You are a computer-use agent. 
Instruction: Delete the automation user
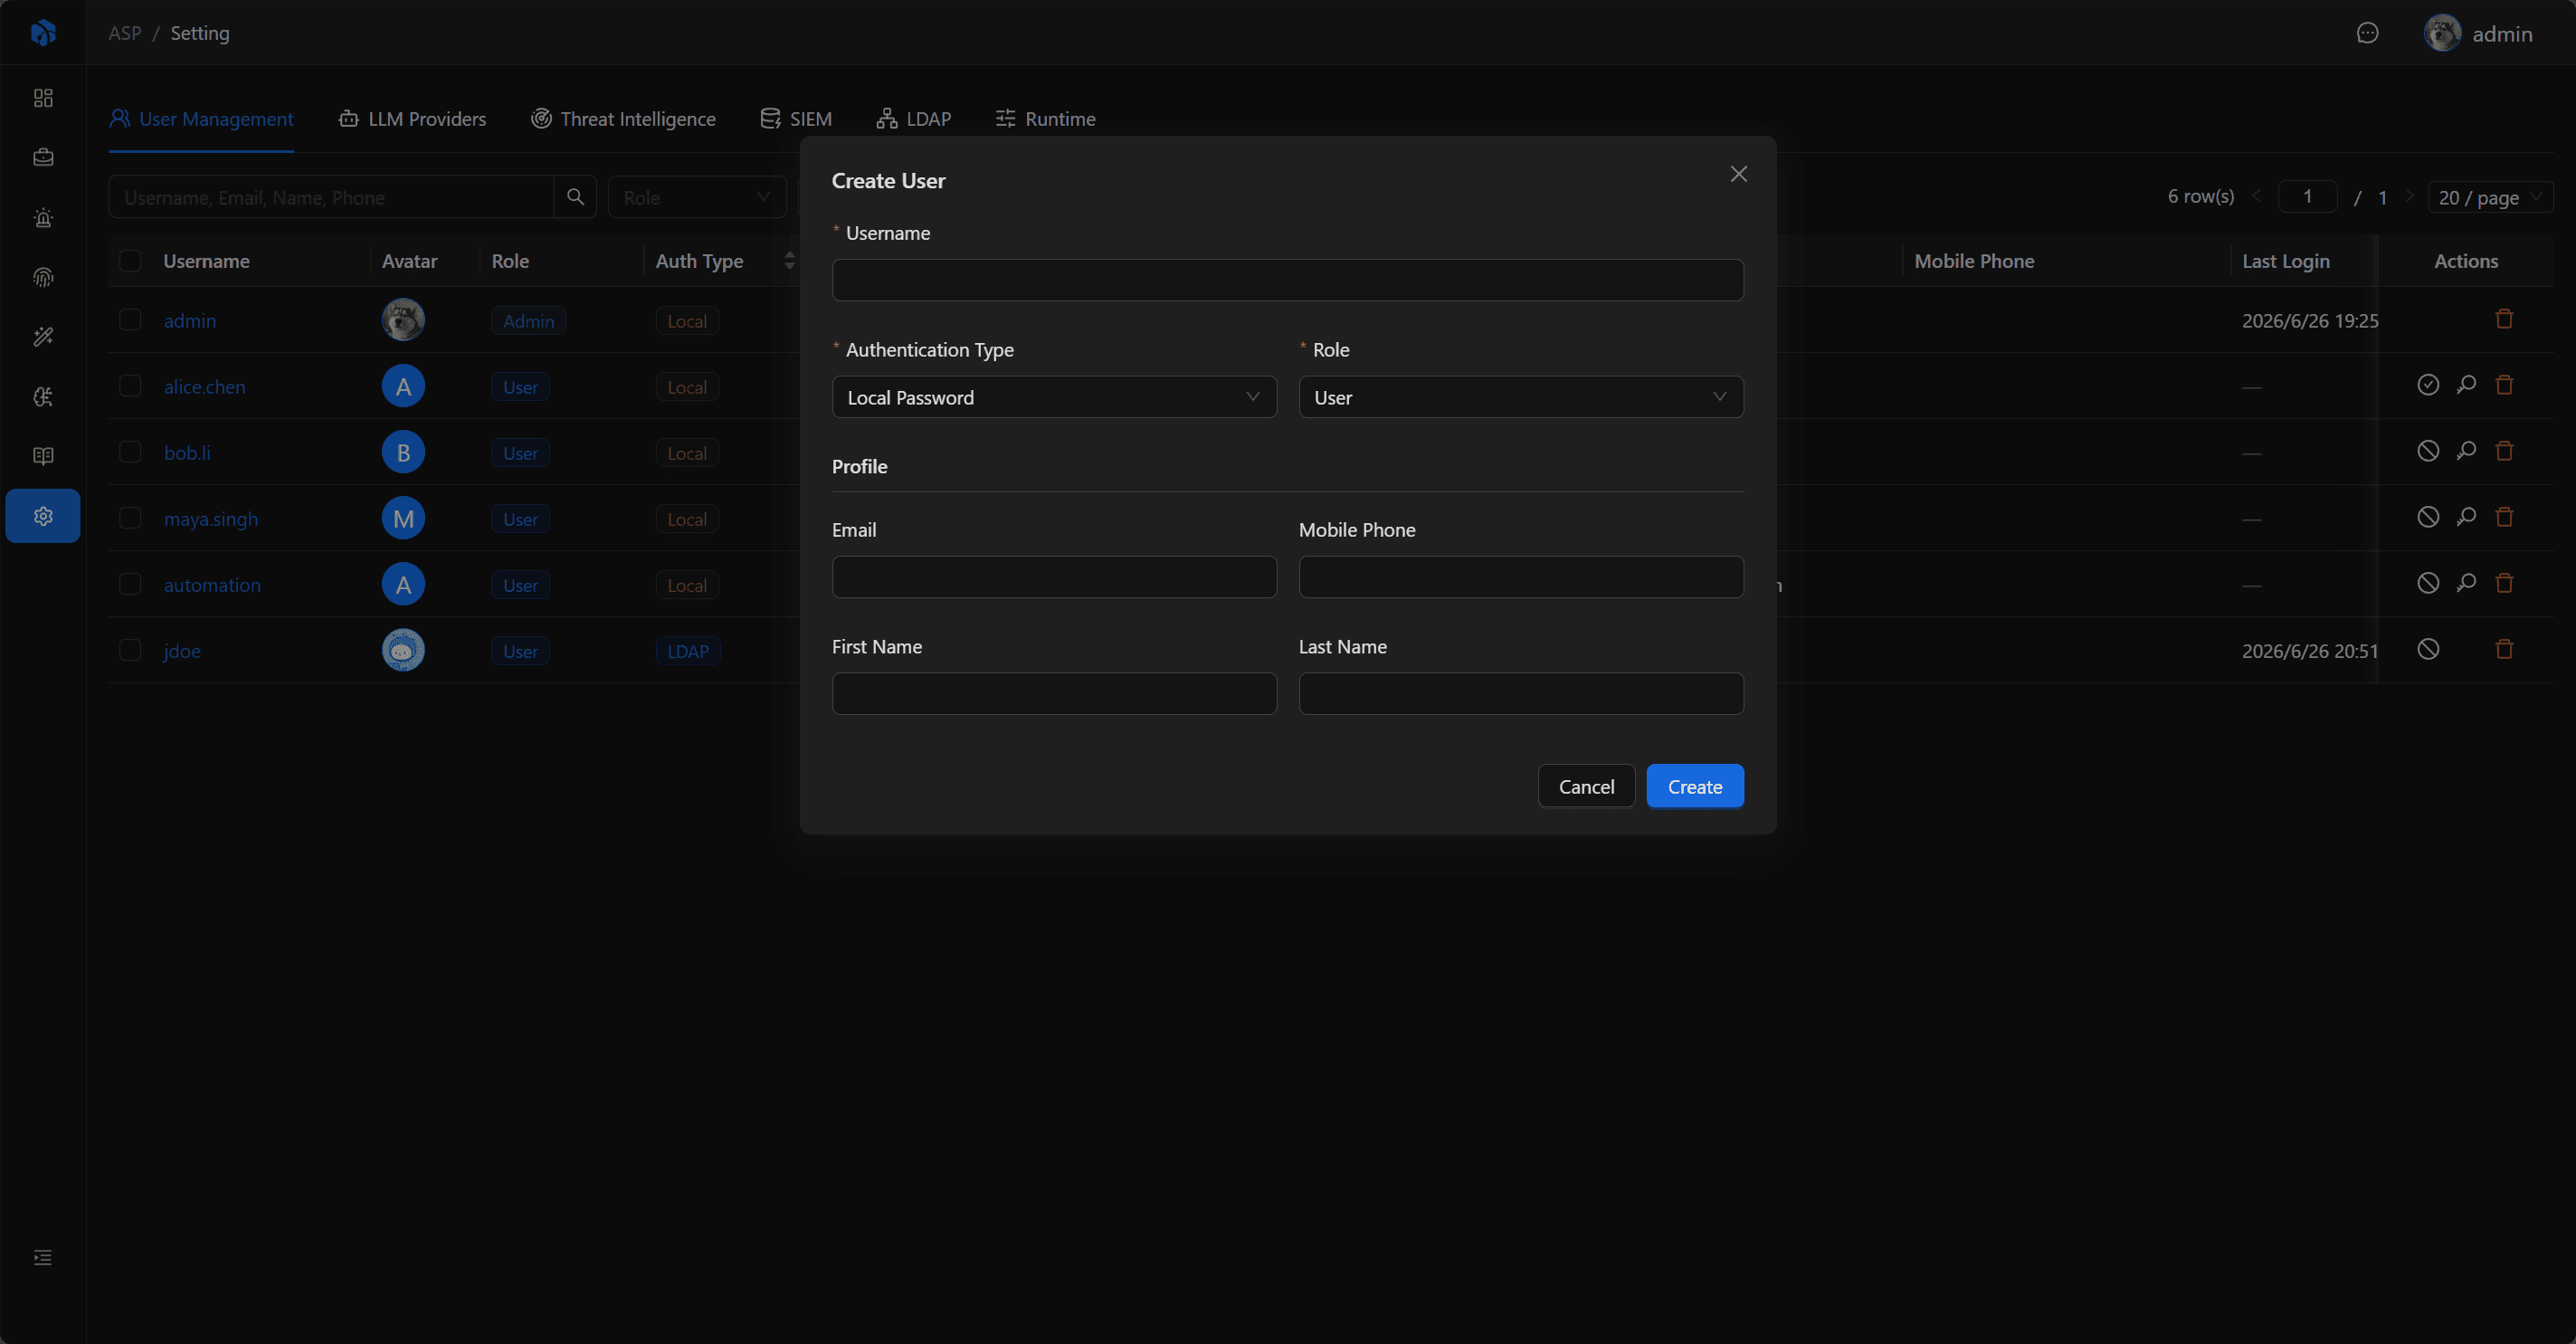(2504, 583)
